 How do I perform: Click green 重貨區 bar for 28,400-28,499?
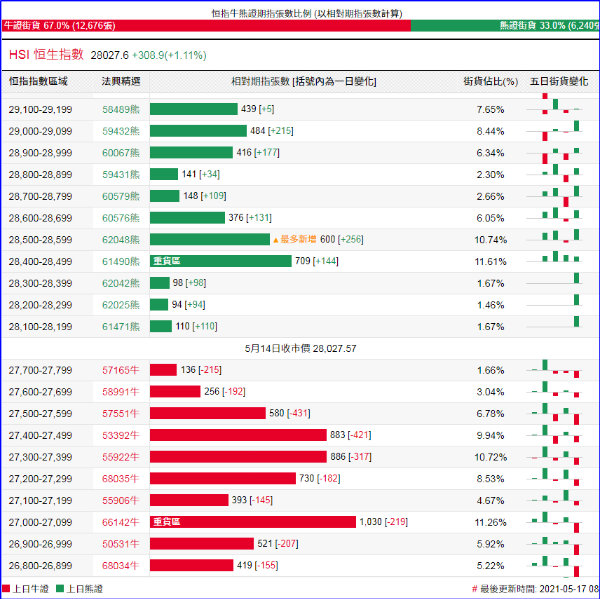click(221, 261)
